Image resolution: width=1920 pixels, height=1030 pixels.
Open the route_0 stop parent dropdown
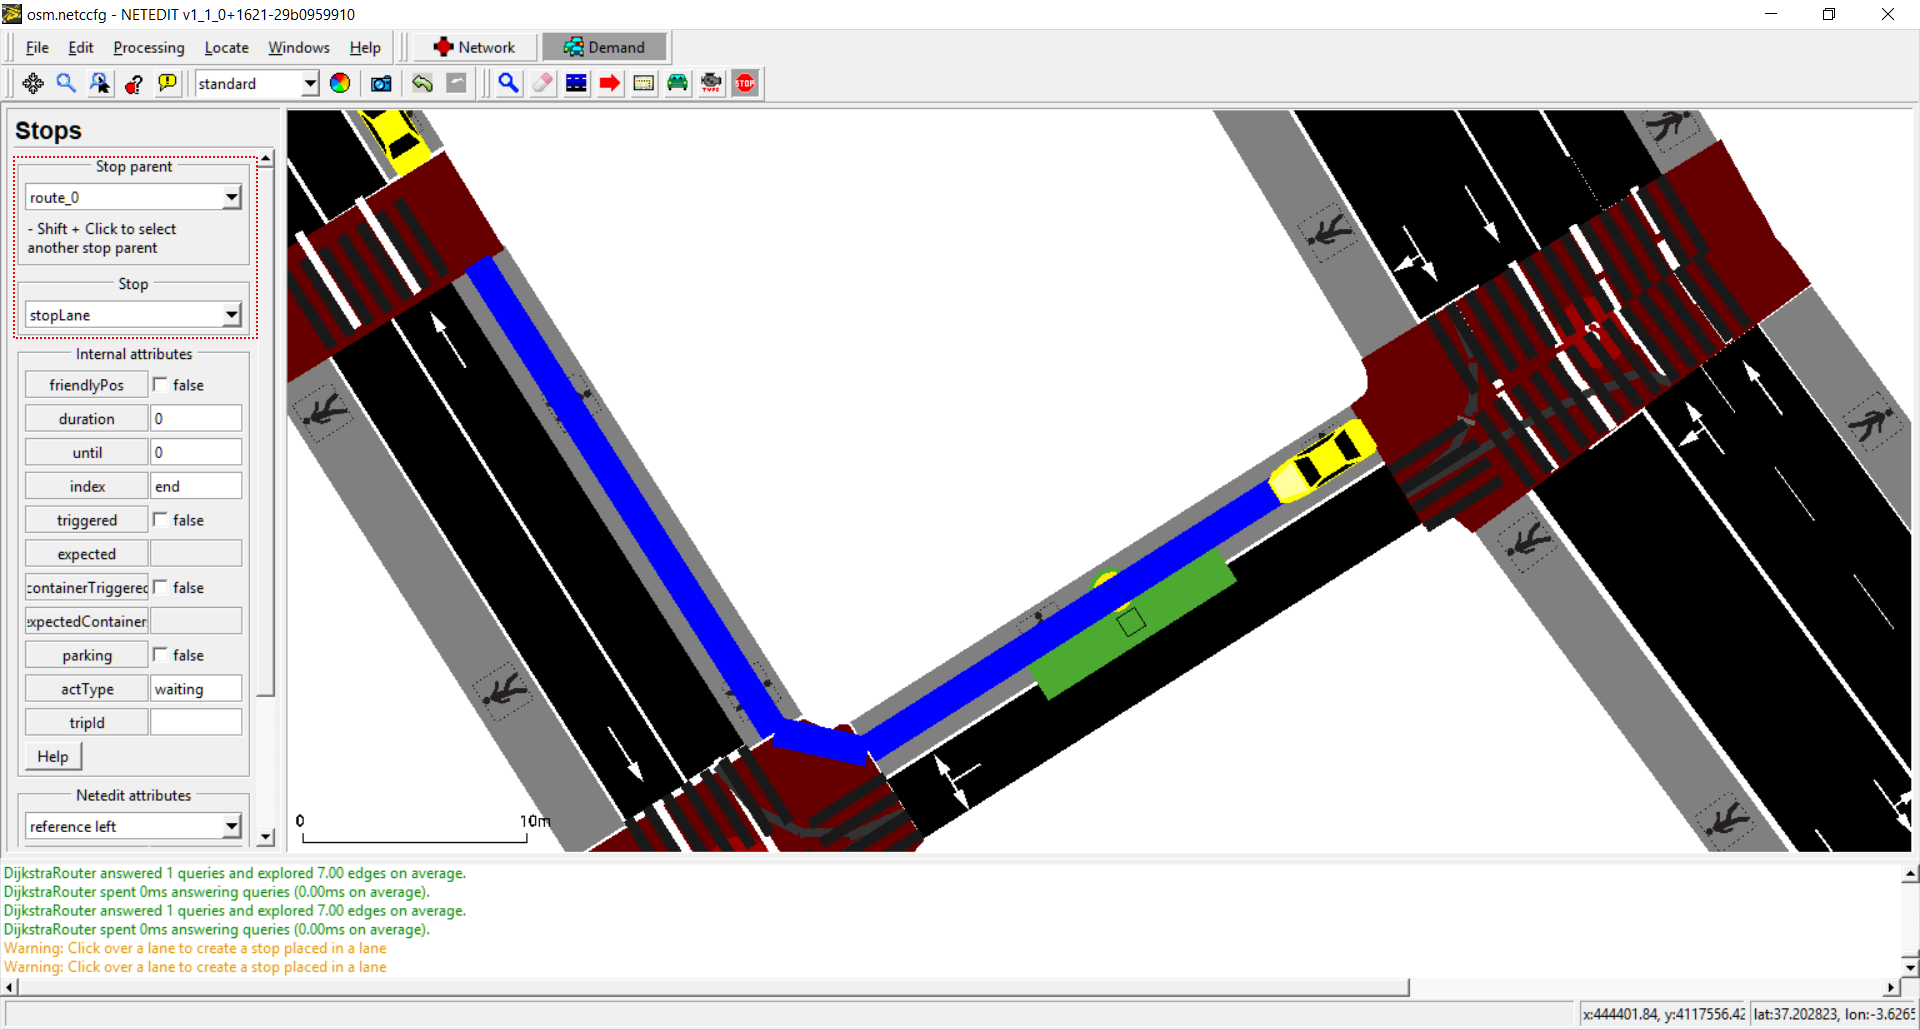coord(232,198)
